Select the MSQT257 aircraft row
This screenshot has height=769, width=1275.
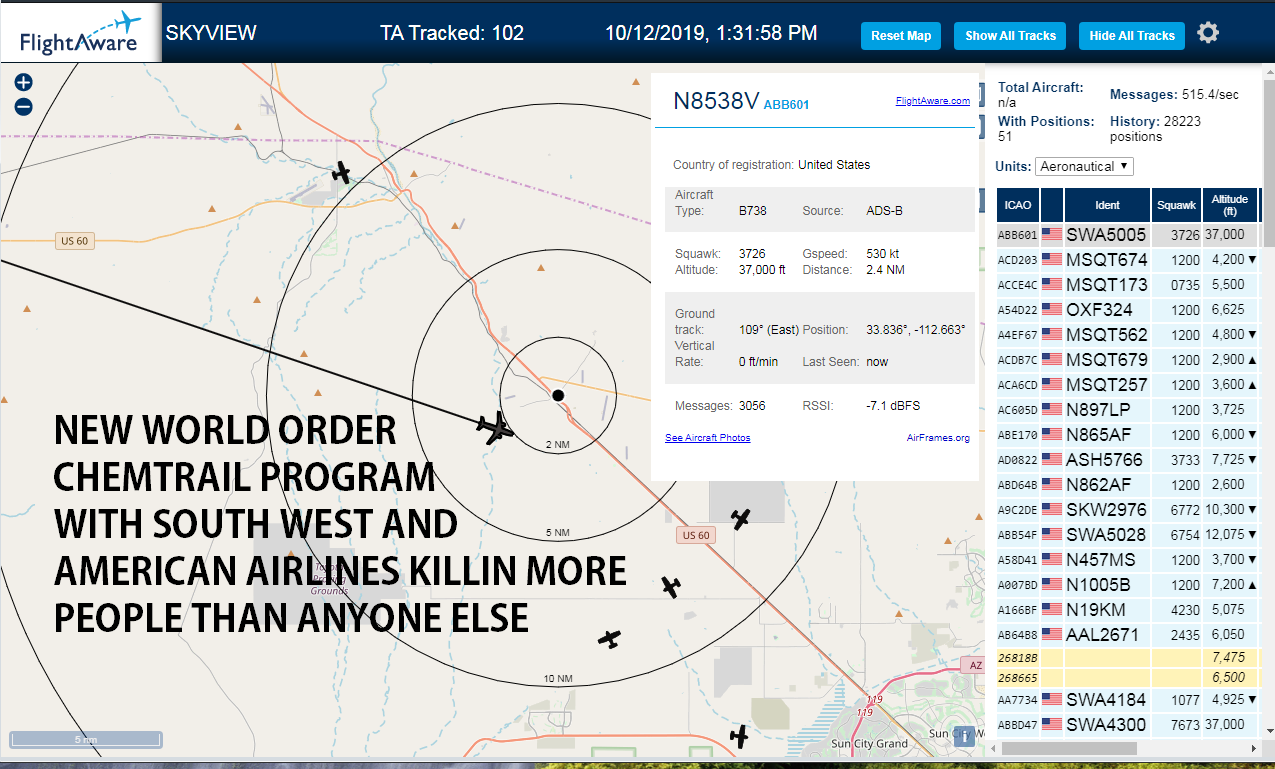click(x=1127, y=384)
